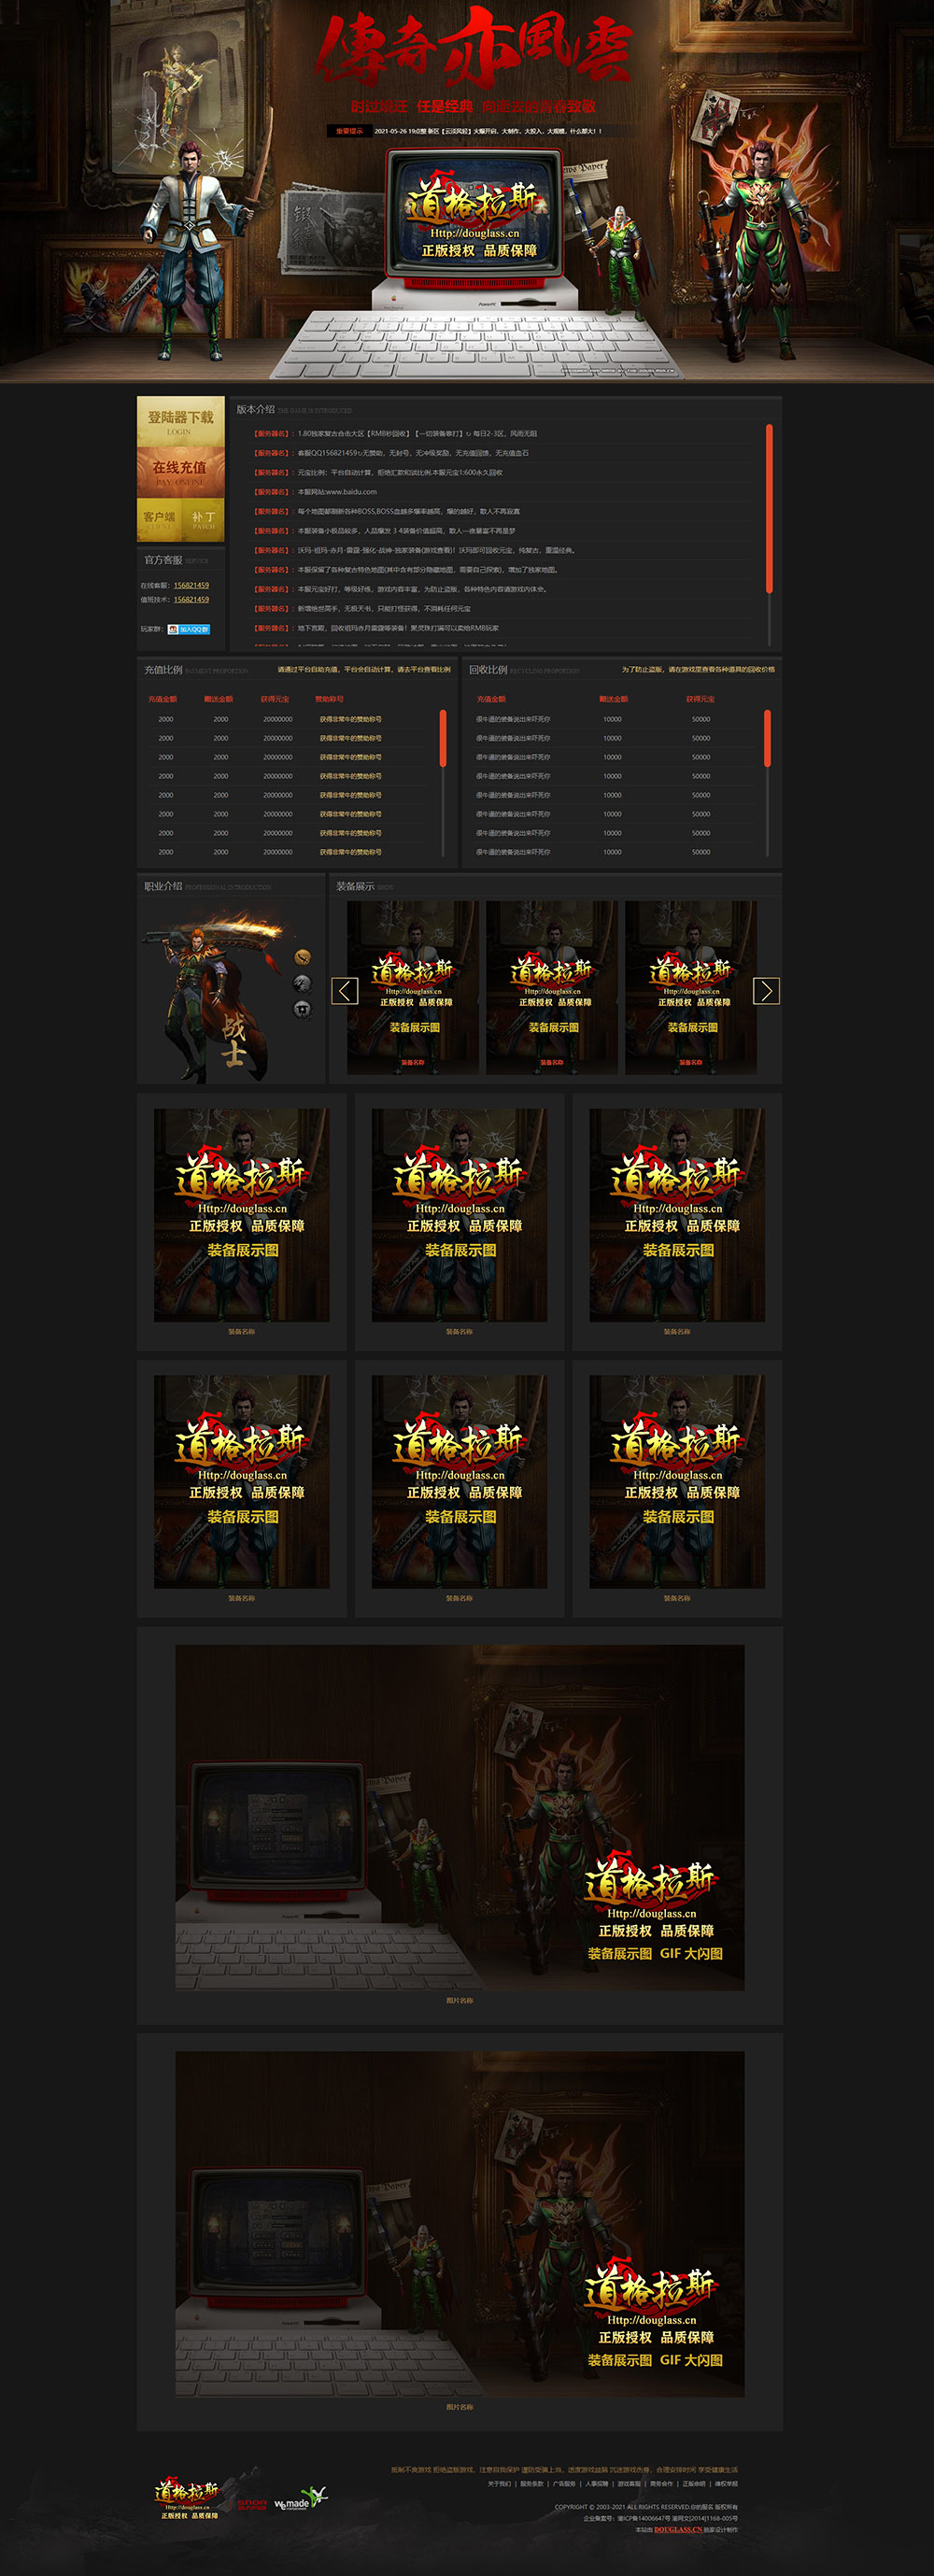
Task: Click the 回收比例 table scrollbar thumb
Action: click(x=767, y=738)
